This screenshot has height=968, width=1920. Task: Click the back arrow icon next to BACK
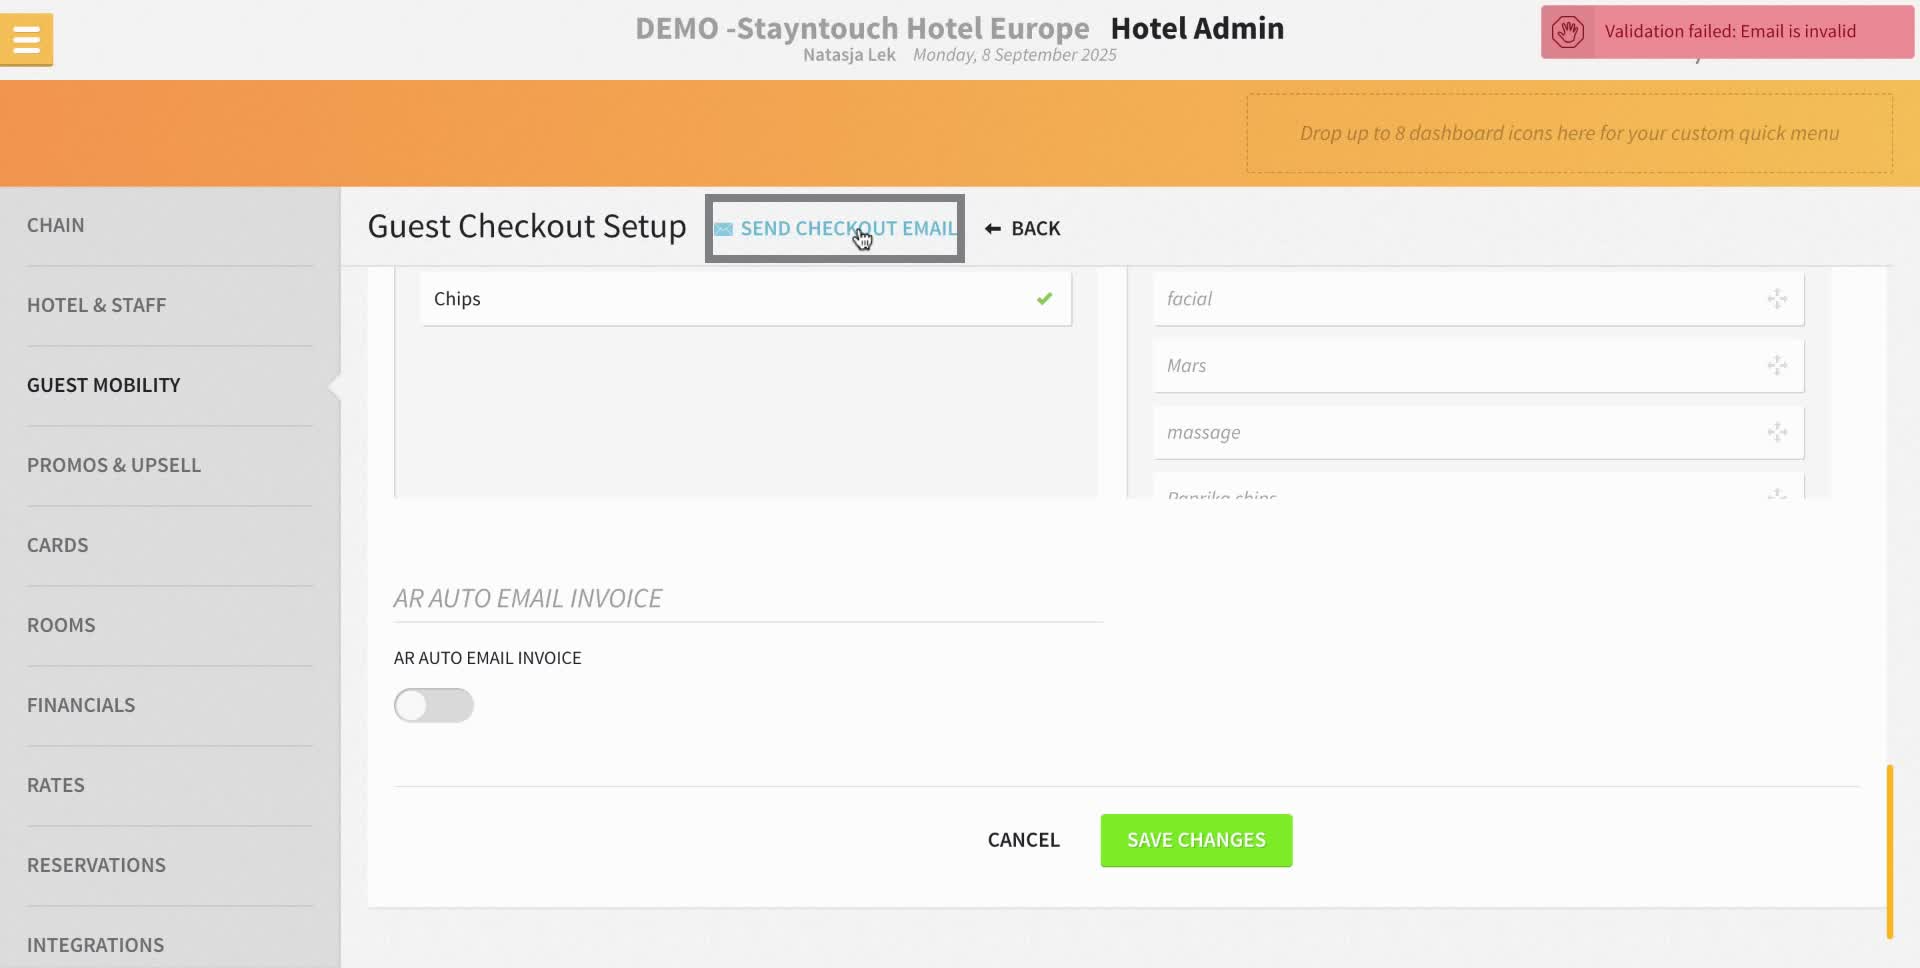pos(993,228)
